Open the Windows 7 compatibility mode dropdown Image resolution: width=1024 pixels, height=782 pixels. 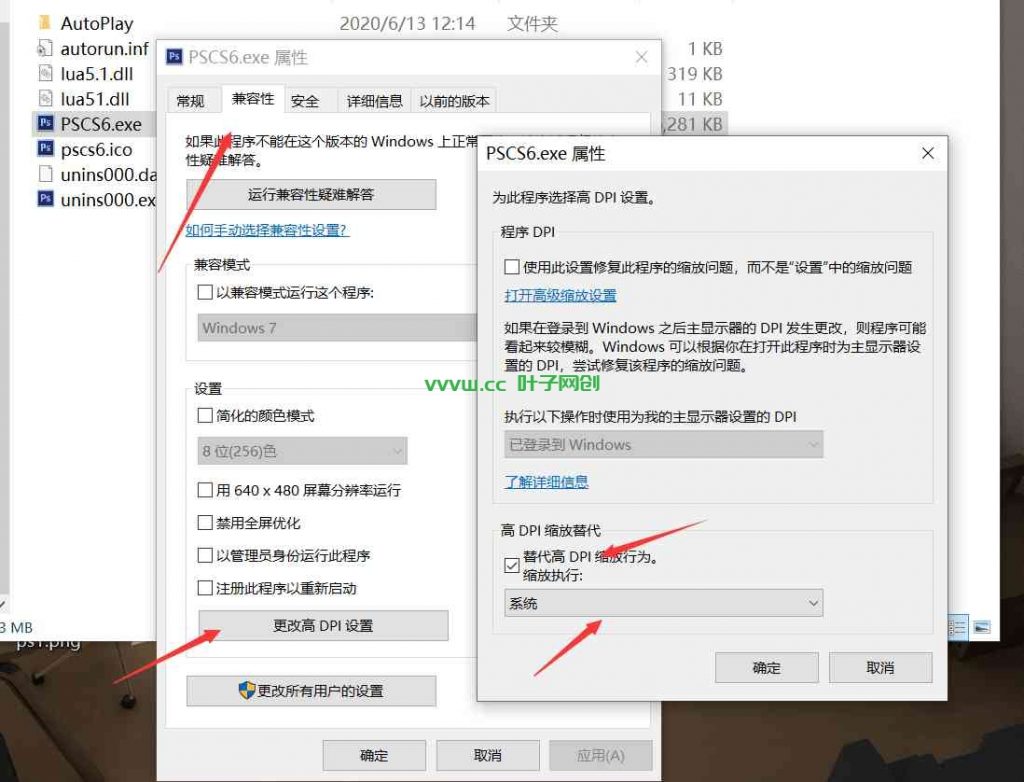coord(338,327)
